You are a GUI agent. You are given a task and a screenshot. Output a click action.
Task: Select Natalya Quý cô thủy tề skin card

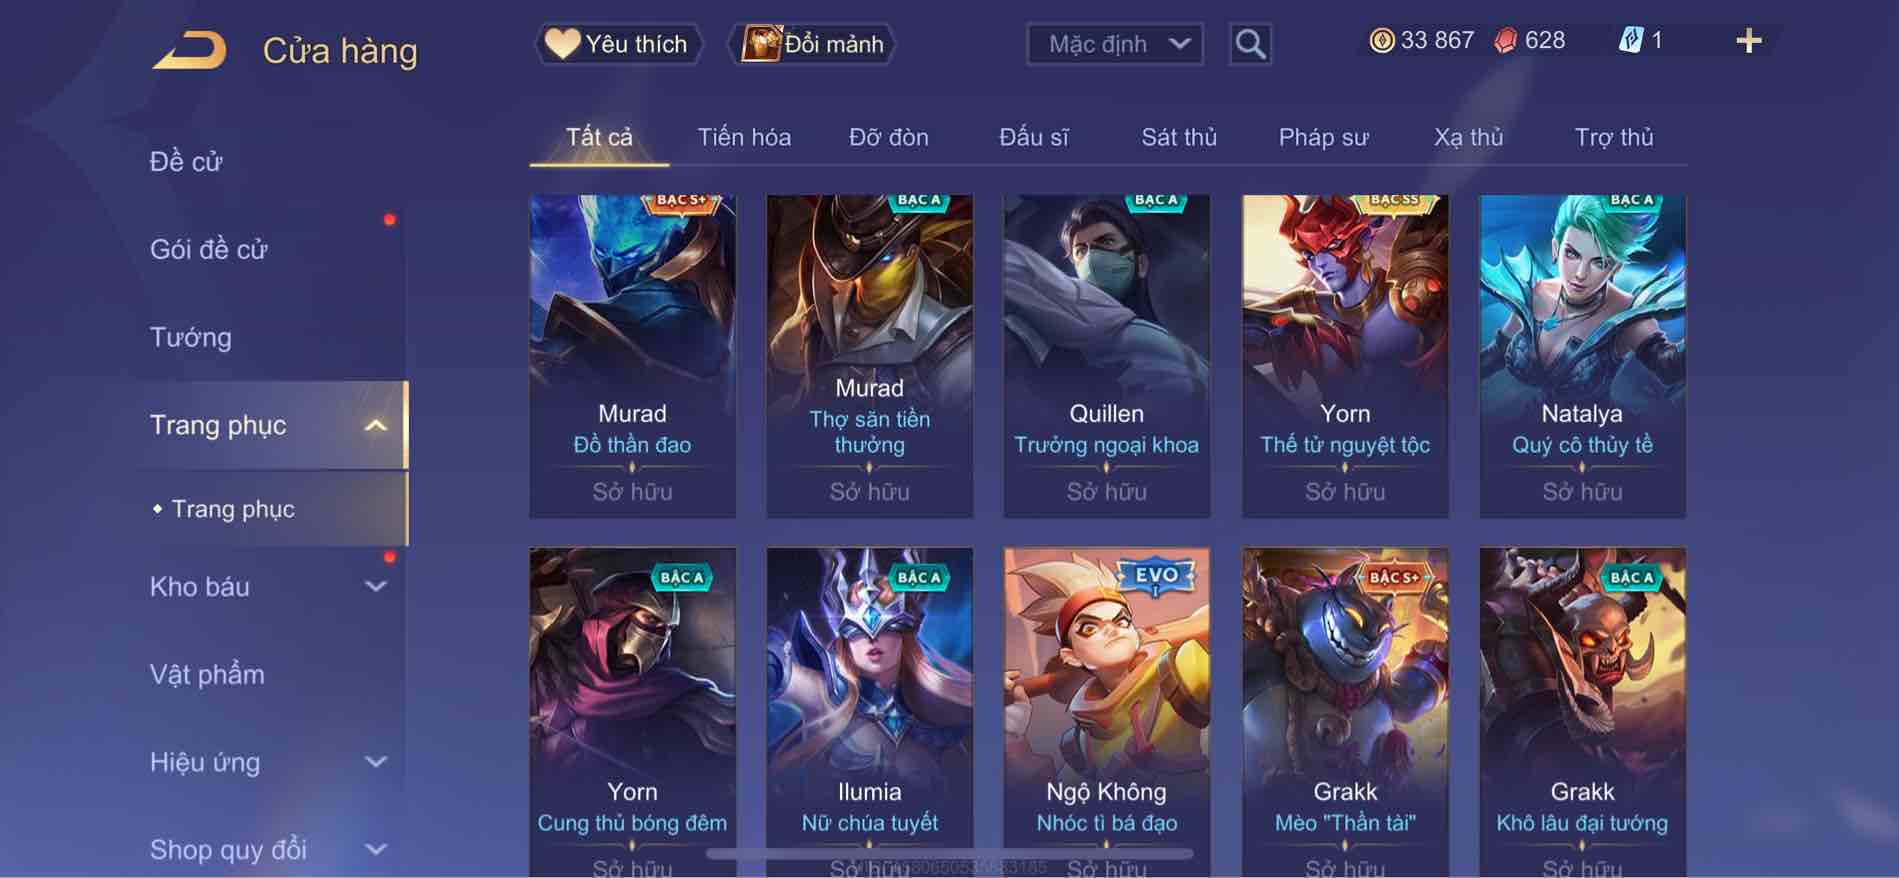pyautogui.click(x=1582, y=356)
